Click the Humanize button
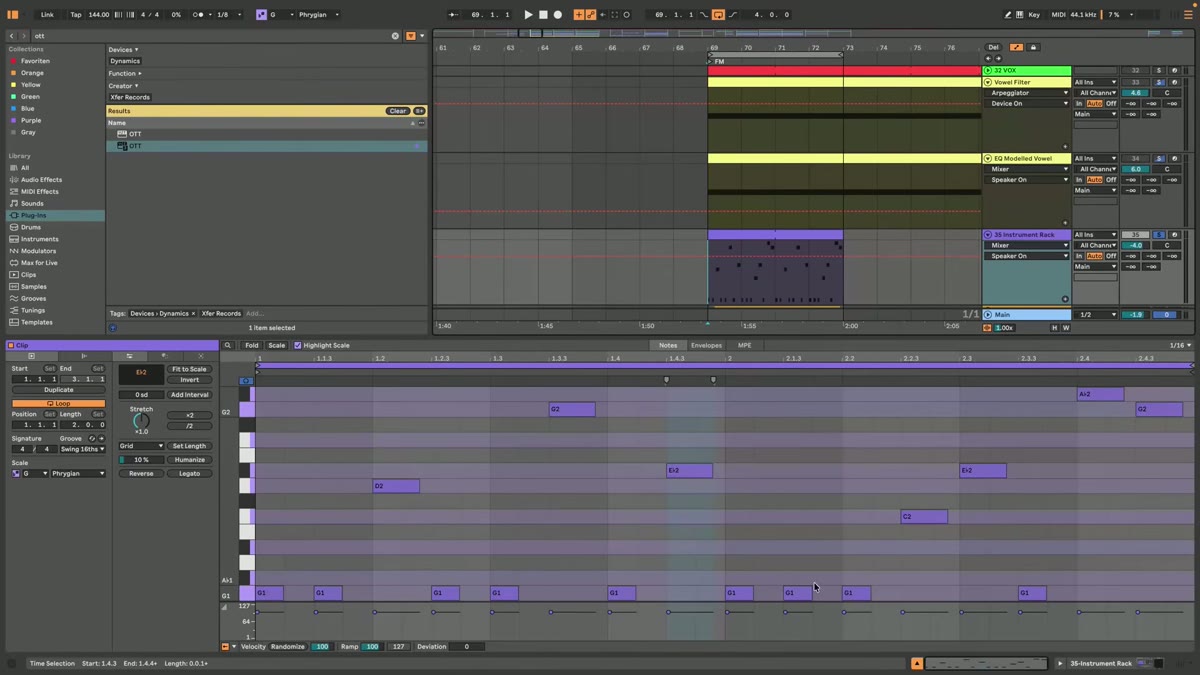1200x675 pixels. pyautogui.click(x=189, y=460)
